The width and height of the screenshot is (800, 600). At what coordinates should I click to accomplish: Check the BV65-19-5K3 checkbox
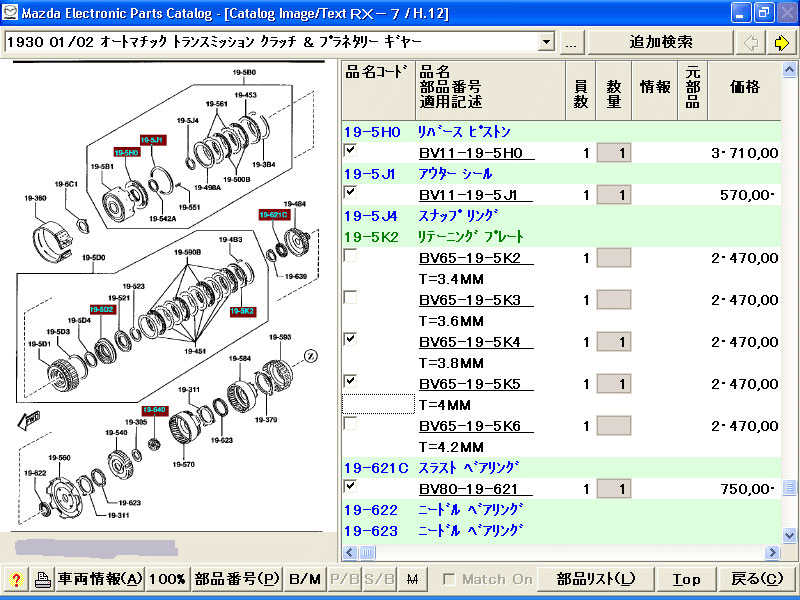point(351,297)
